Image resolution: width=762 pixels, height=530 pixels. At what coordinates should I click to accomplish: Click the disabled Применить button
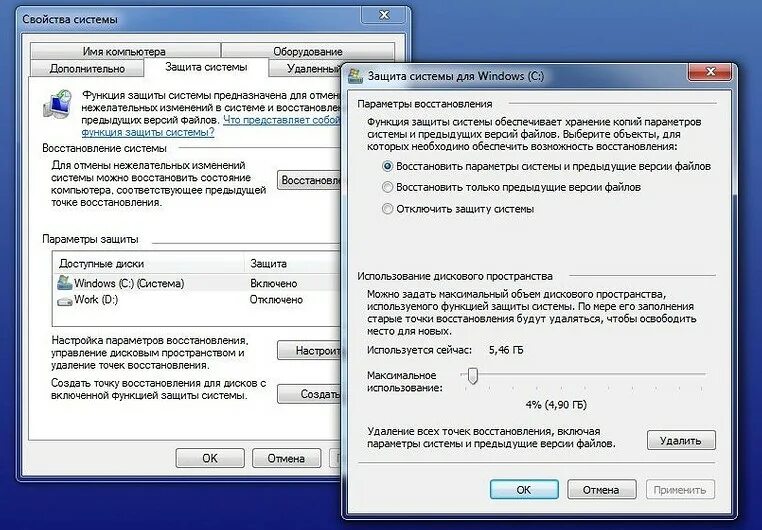680,489
